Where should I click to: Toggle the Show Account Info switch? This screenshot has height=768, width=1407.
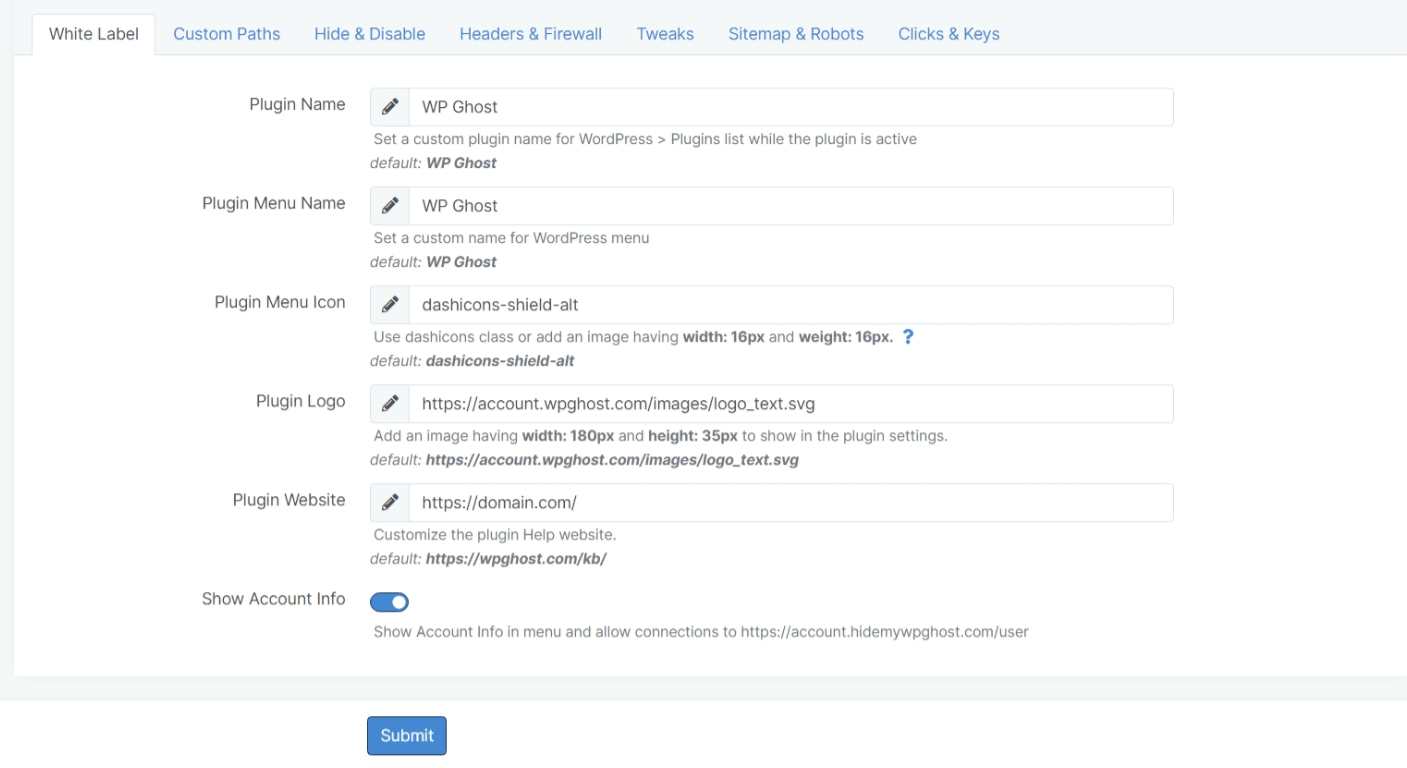pos(390,602)
